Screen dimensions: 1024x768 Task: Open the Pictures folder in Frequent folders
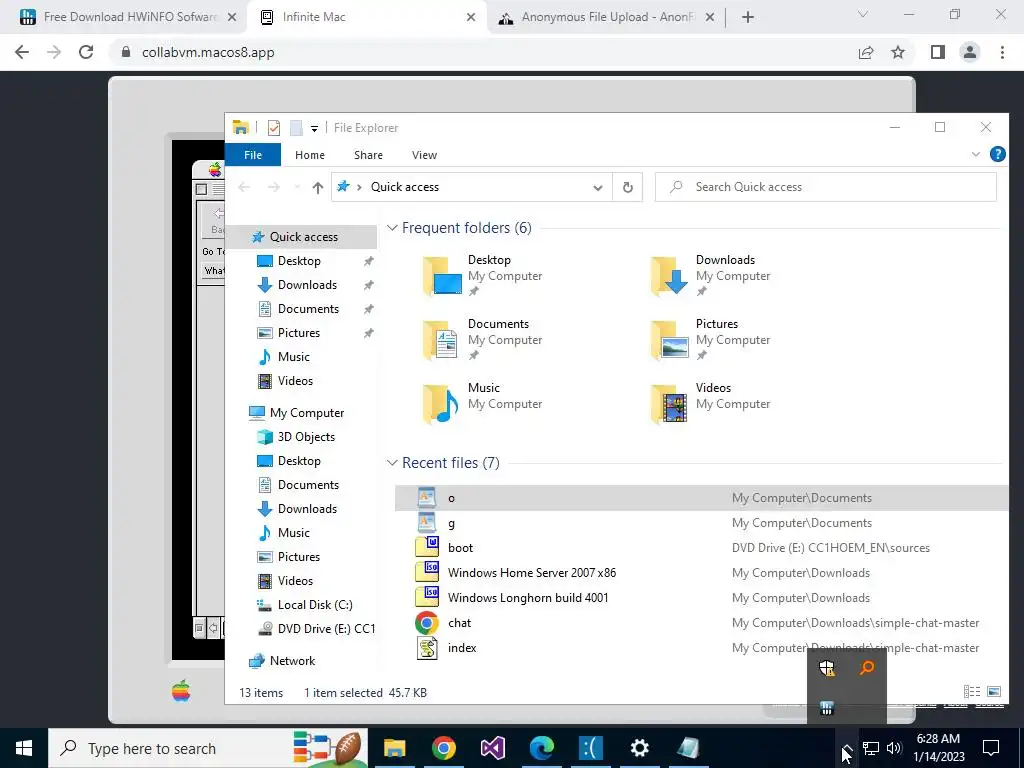712,340
